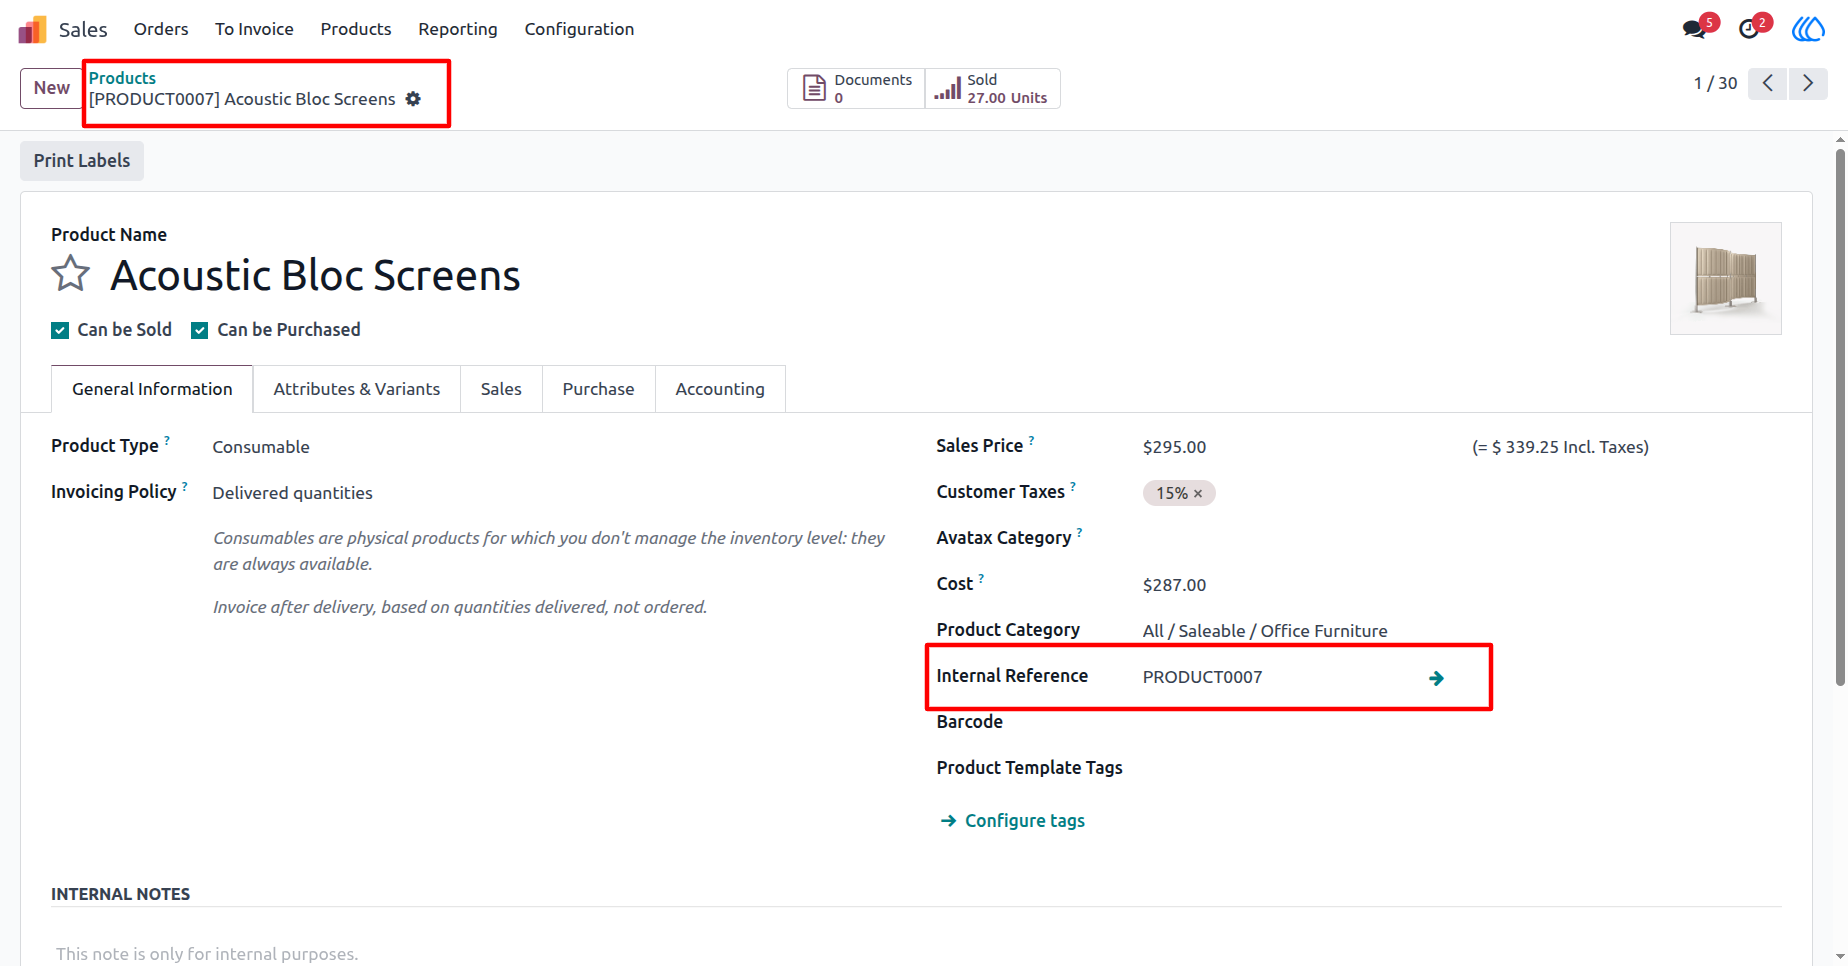Show help tooltip for Cost
The height and width of the screenshot is (966, 1848).
tap(982, 578)
